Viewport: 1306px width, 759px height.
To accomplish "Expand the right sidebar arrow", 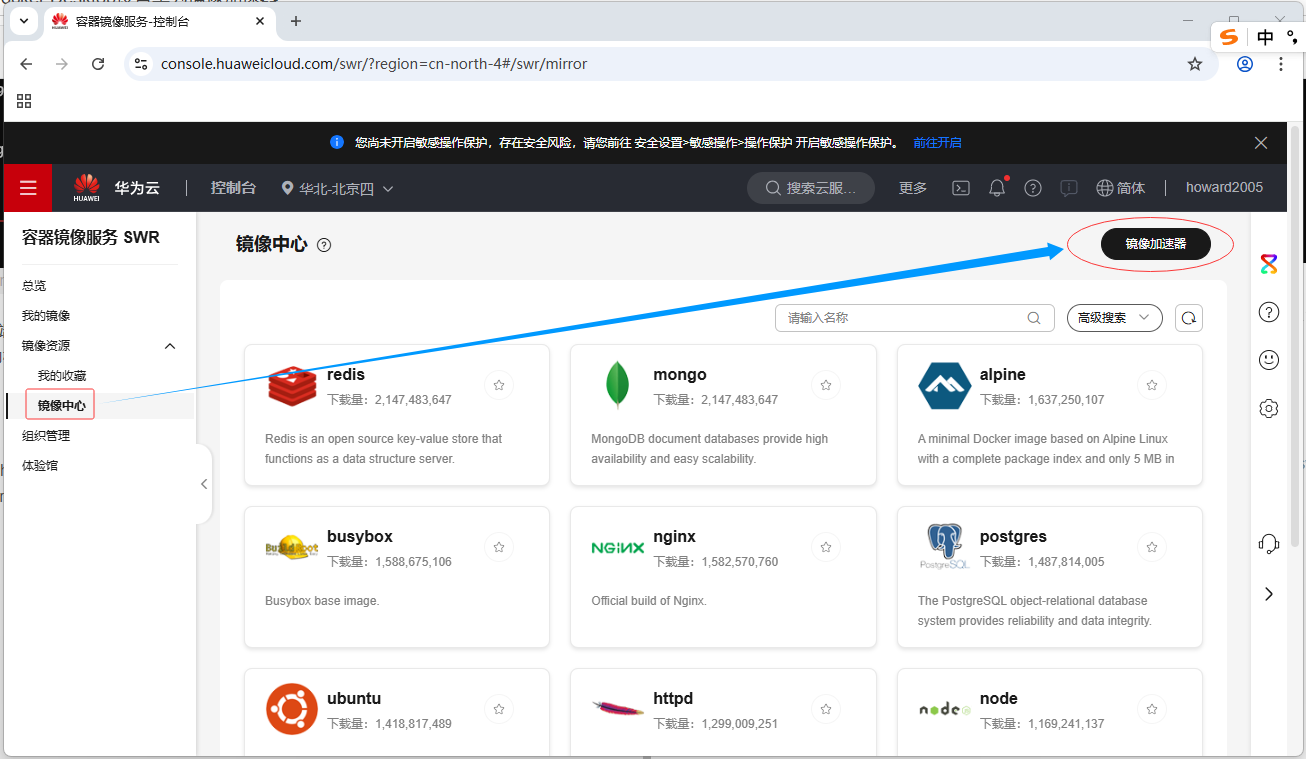I will pos(1269,594).
